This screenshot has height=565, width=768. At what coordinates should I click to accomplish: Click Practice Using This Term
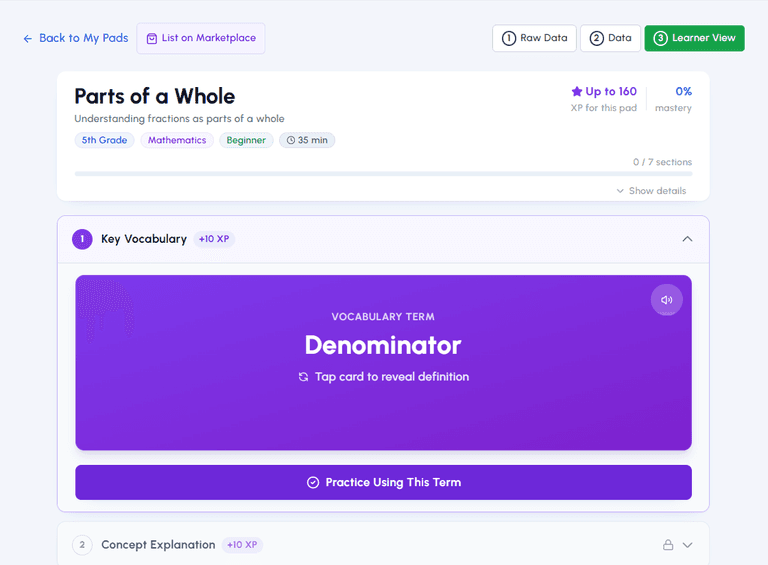383,482
